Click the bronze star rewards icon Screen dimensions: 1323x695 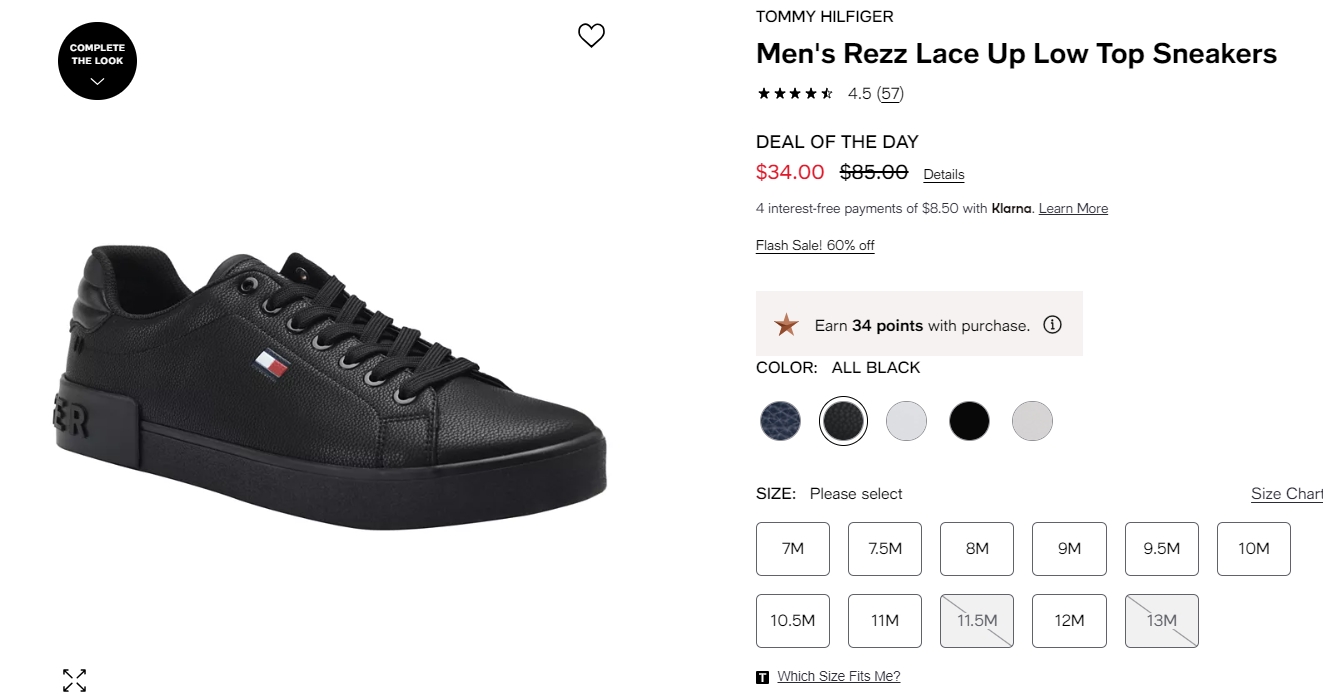click(787, 325)
